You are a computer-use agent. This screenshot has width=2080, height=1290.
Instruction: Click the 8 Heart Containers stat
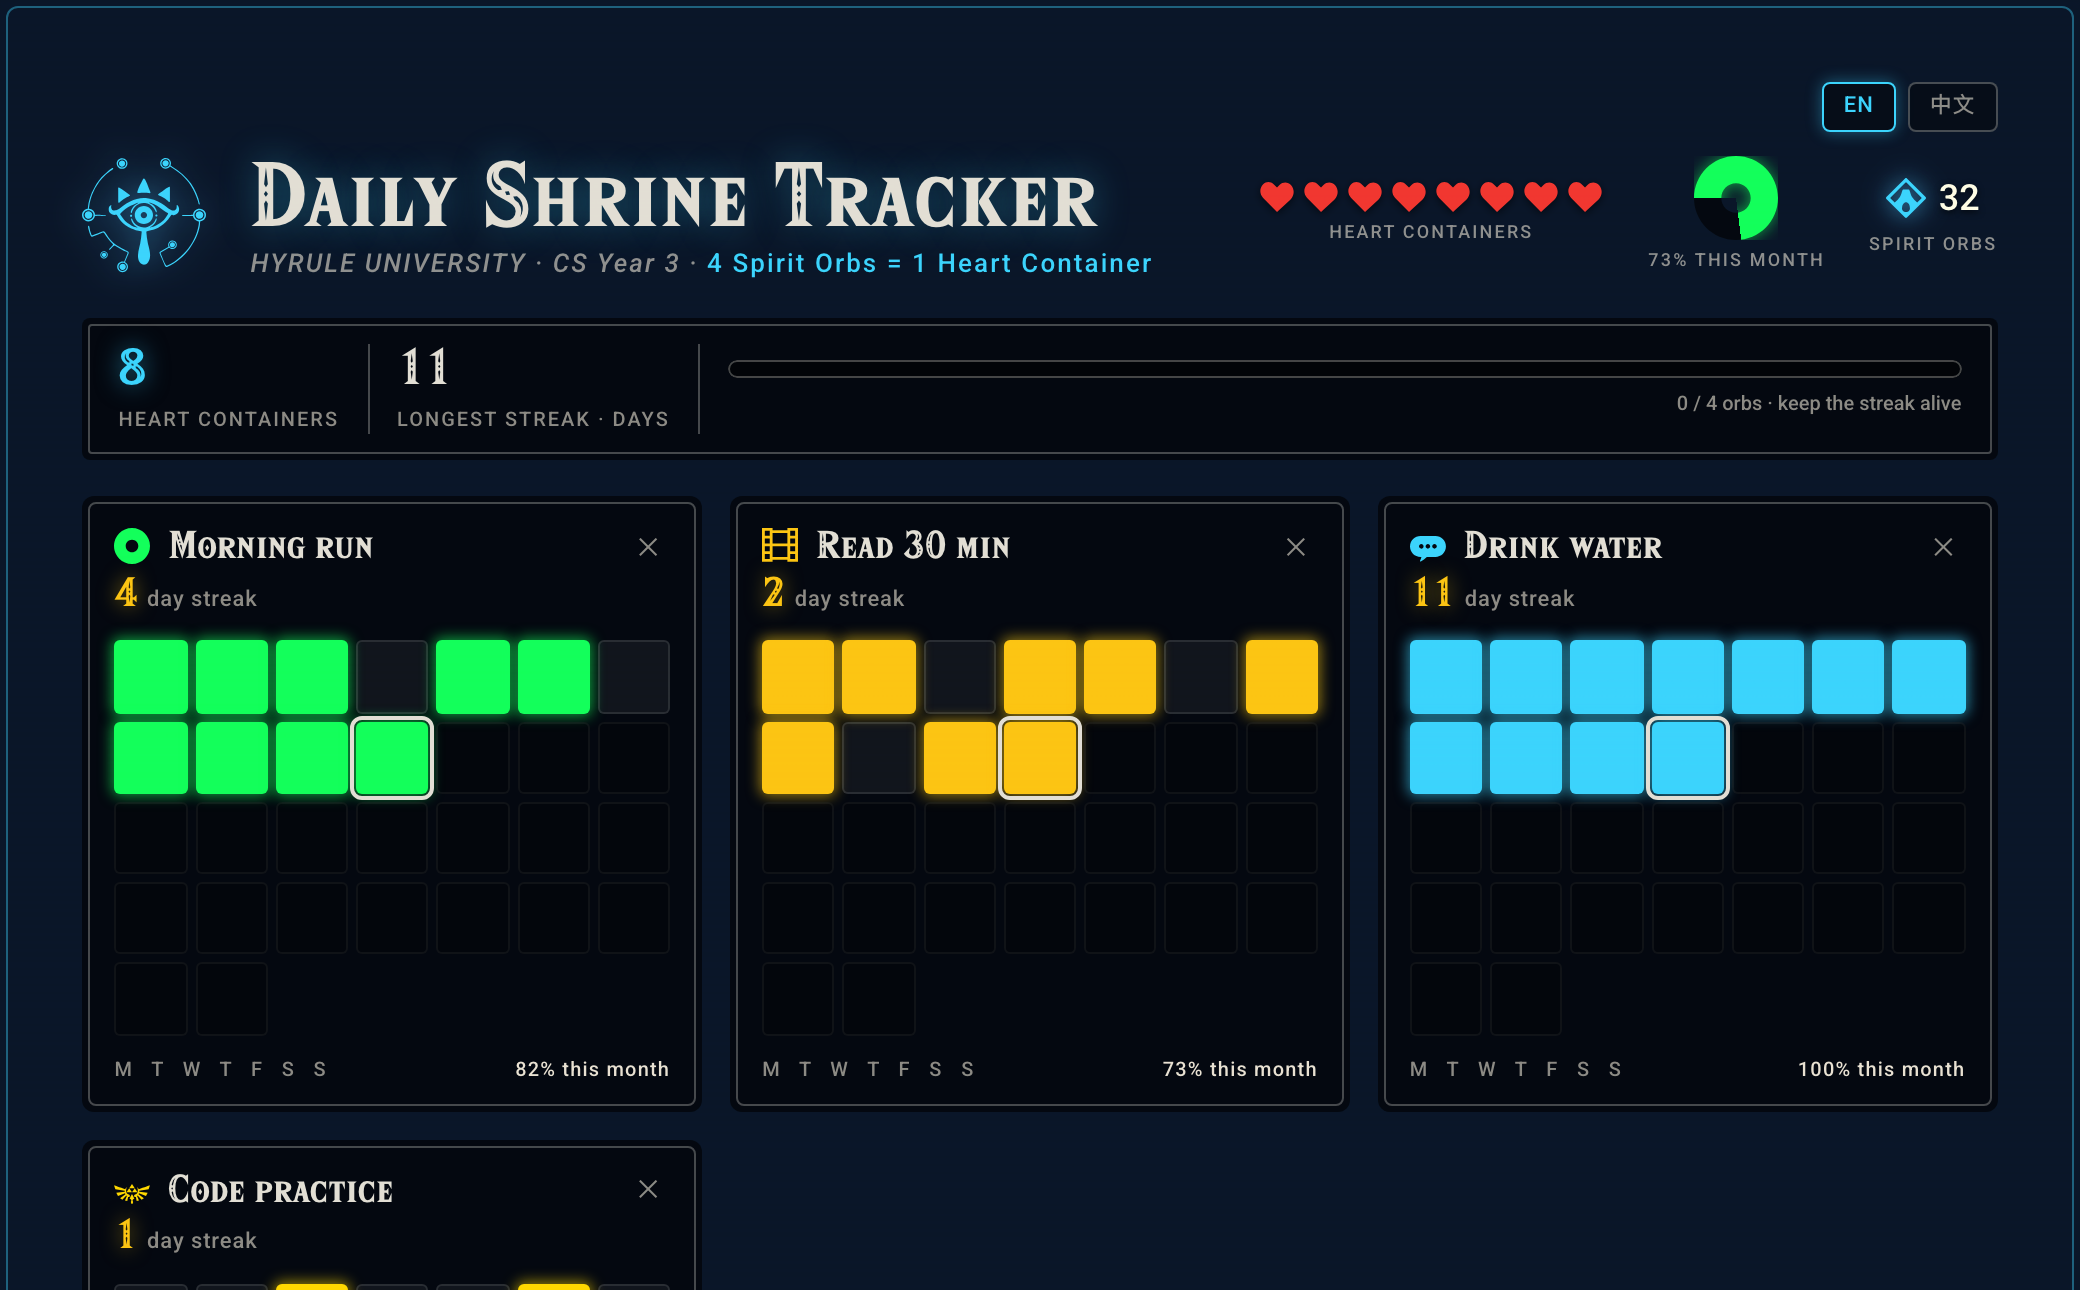pos(228,389)
